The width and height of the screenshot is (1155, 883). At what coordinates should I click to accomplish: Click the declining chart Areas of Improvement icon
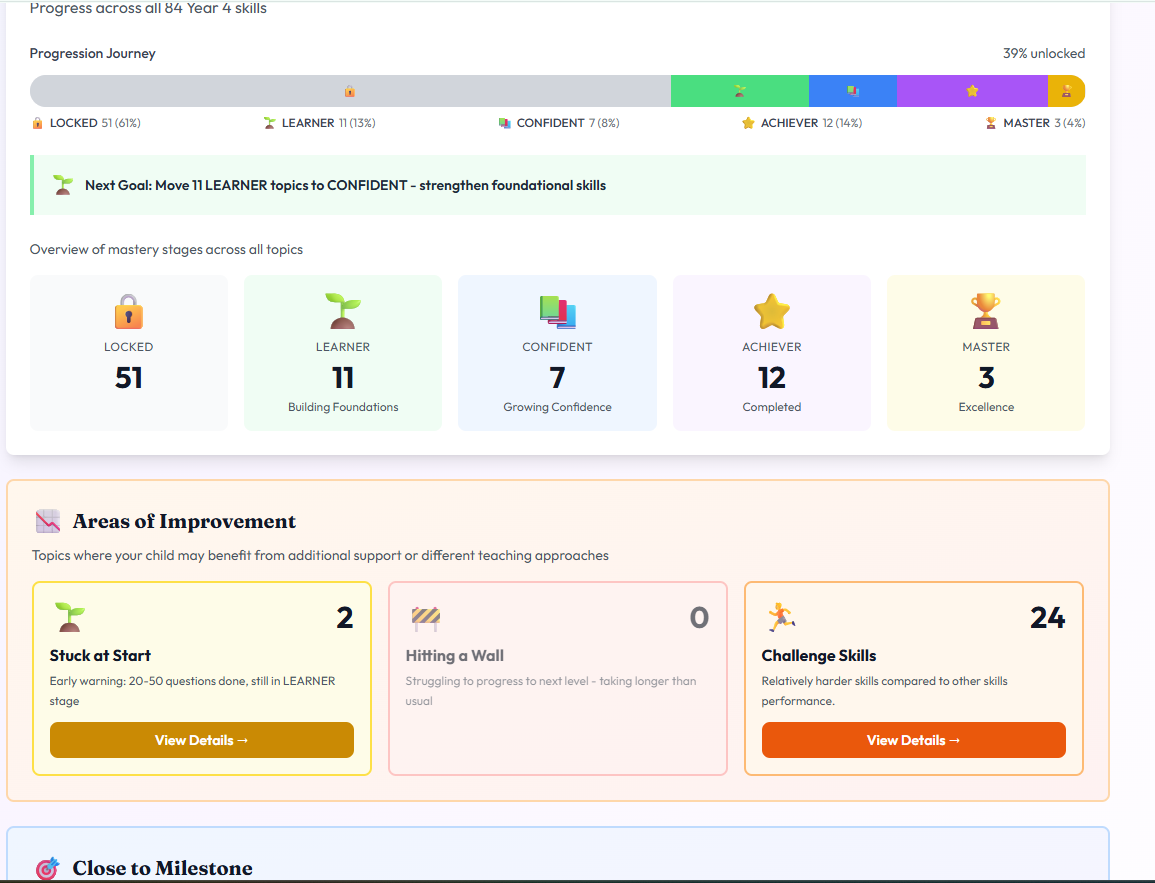click(x=48, y=521)
